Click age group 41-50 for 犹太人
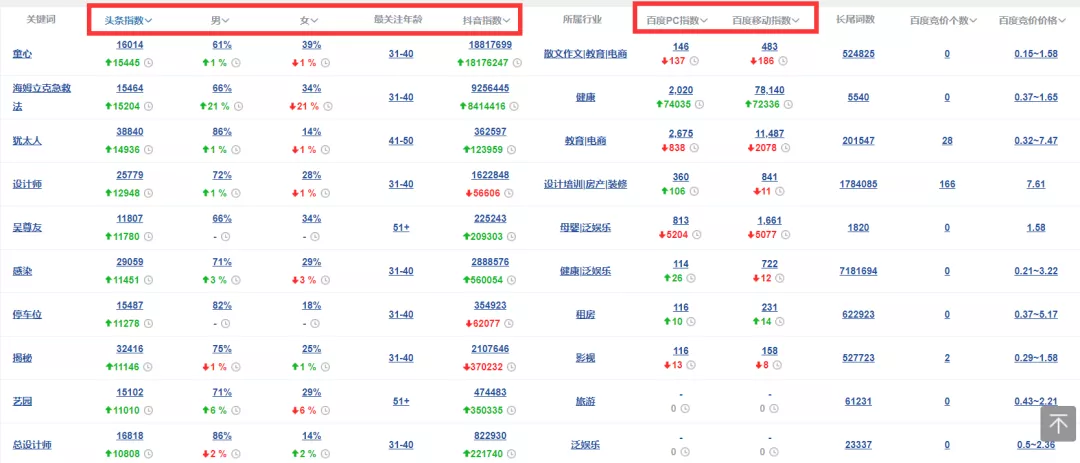The image size is (1080, 463). click(401, 141)
